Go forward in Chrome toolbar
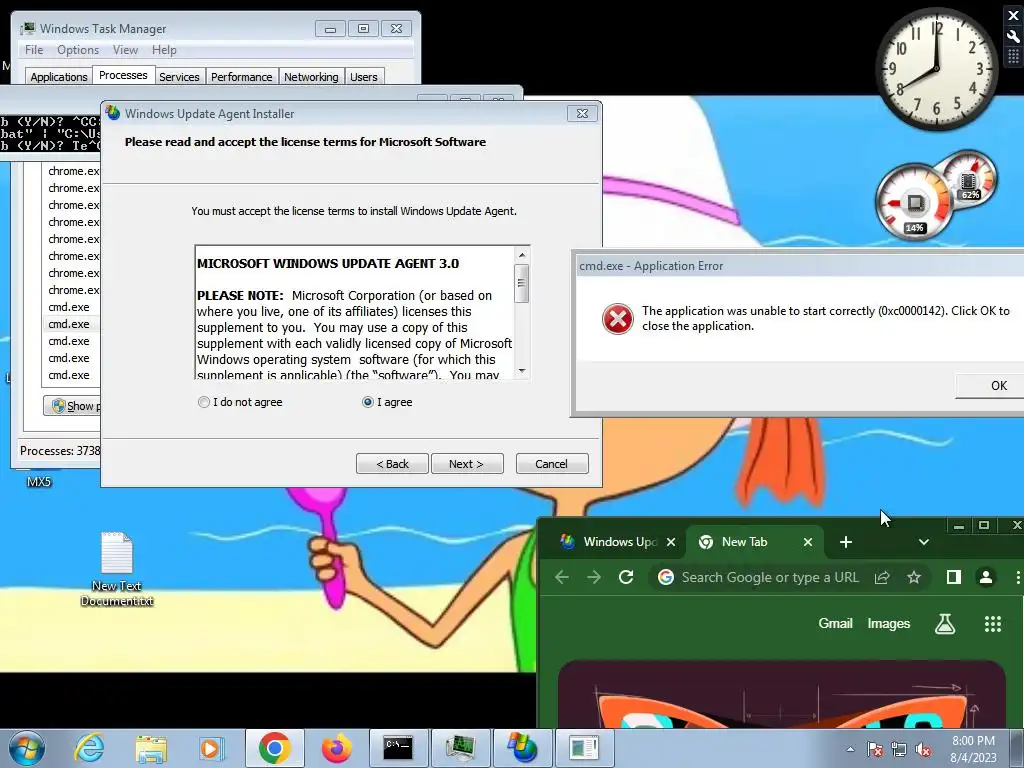 (594, 577)
